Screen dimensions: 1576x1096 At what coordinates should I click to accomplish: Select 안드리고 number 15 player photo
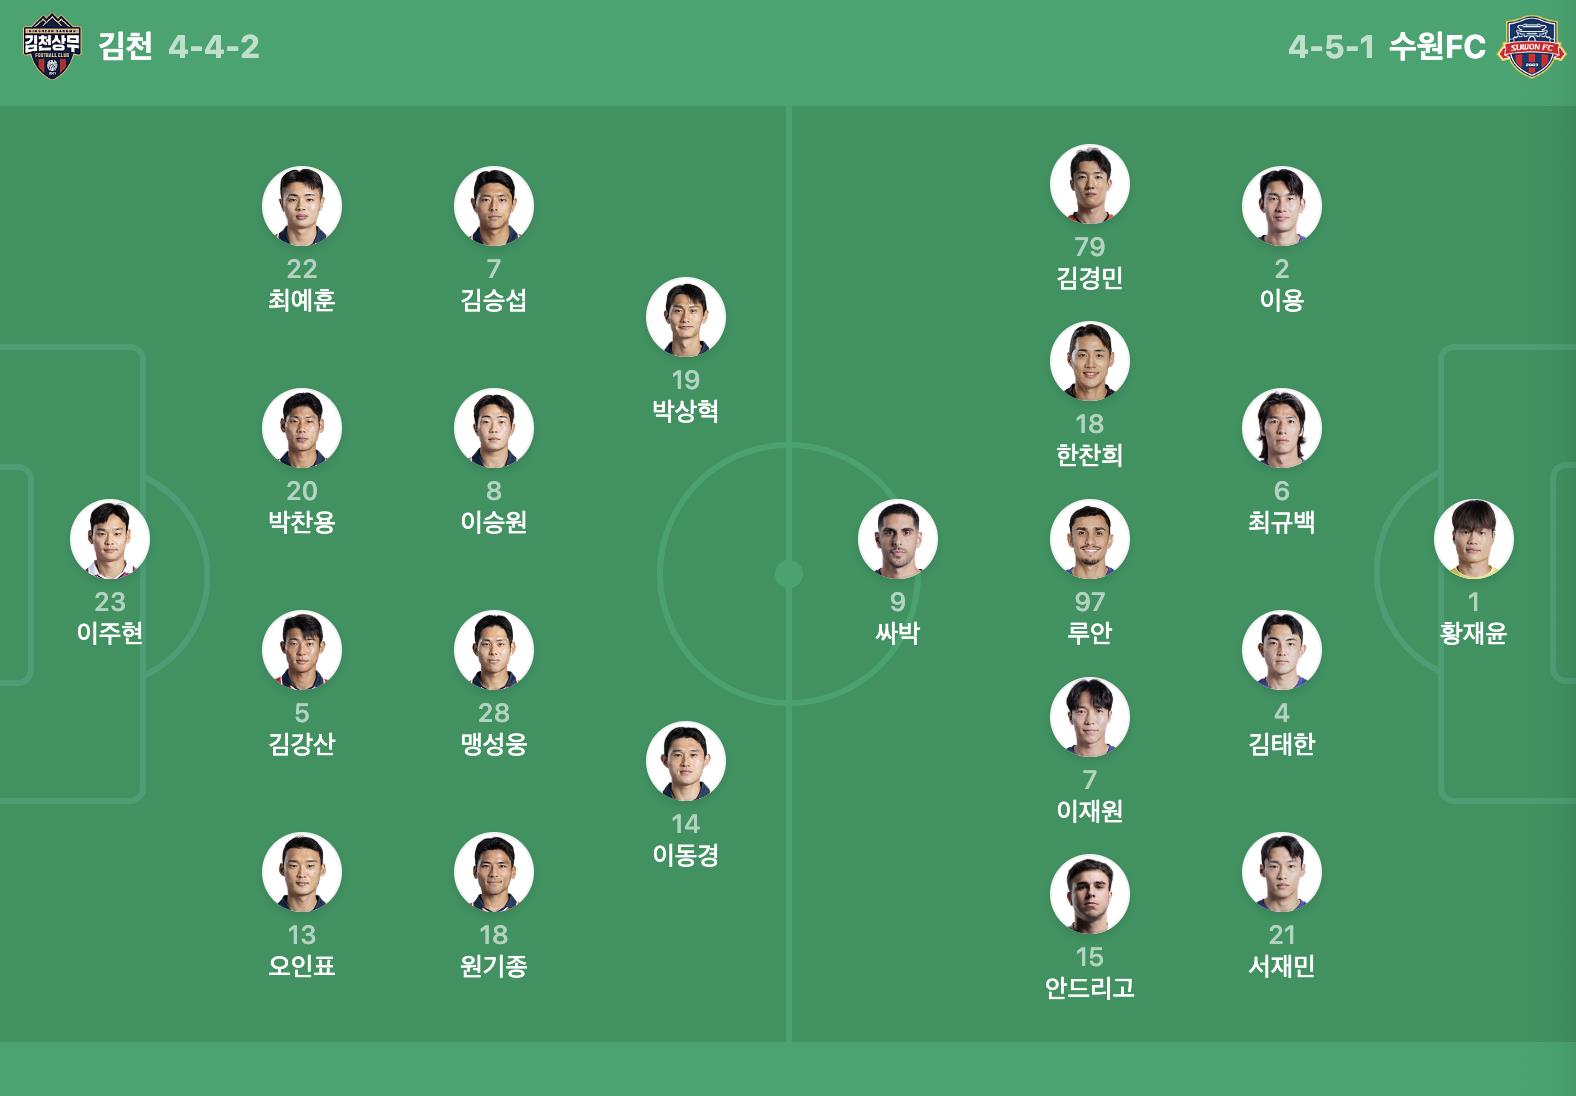tap(1090, 895)
